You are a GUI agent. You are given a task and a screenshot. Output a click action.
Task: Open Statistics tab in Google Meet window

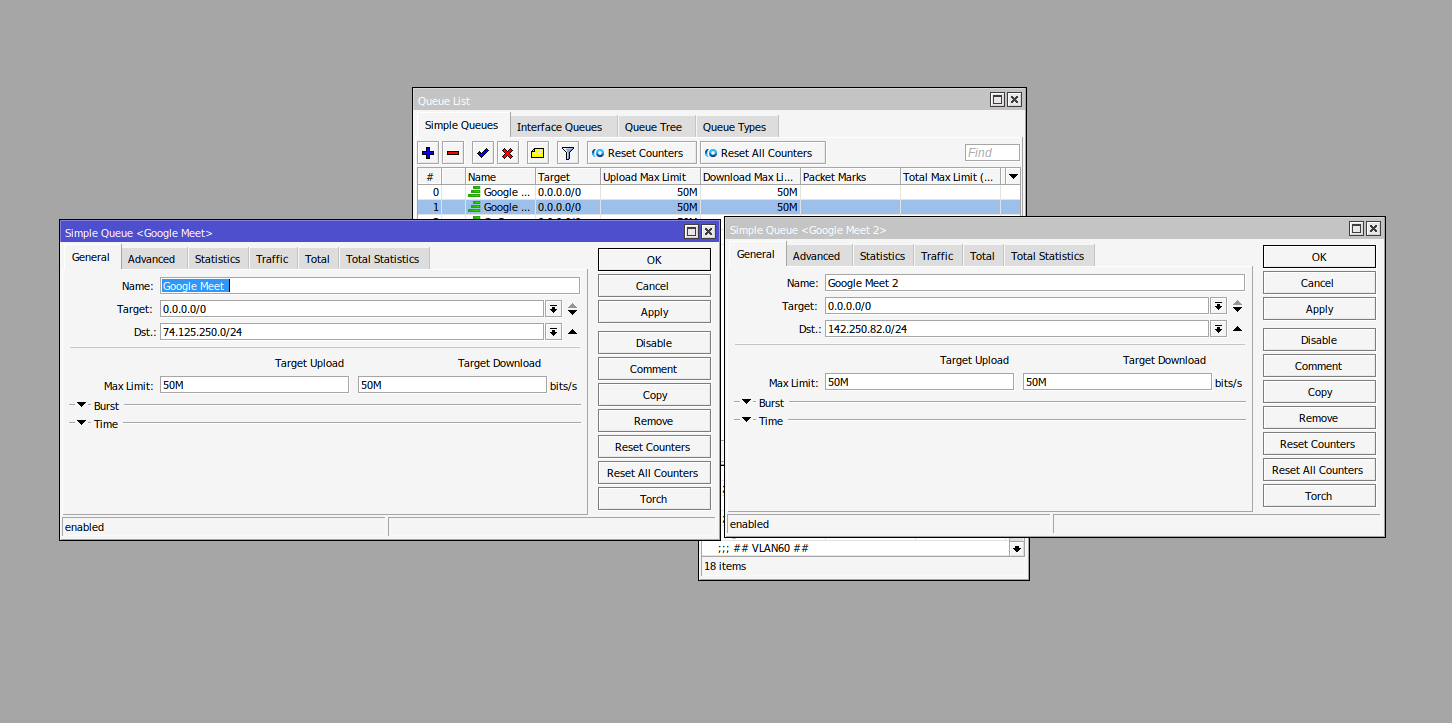coord(217,259)
